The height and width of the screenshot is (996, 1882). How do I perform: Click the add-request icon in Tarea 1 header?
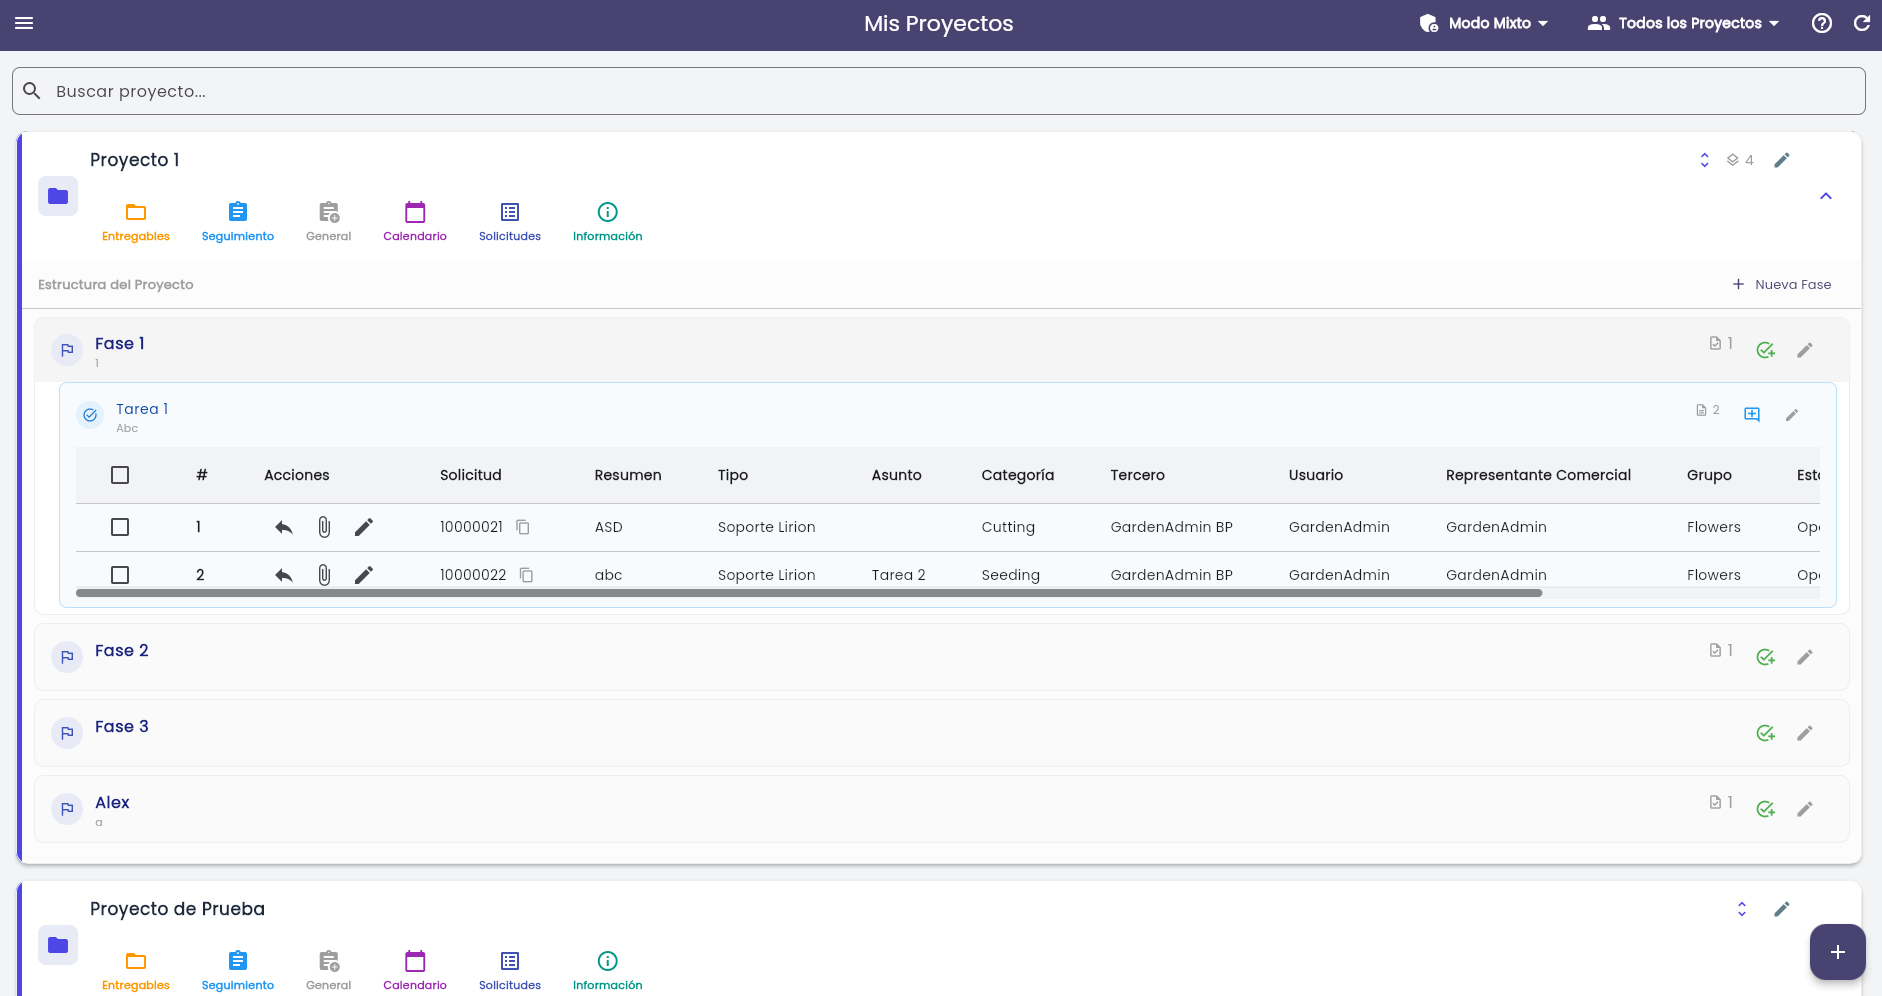[1752, 414]
